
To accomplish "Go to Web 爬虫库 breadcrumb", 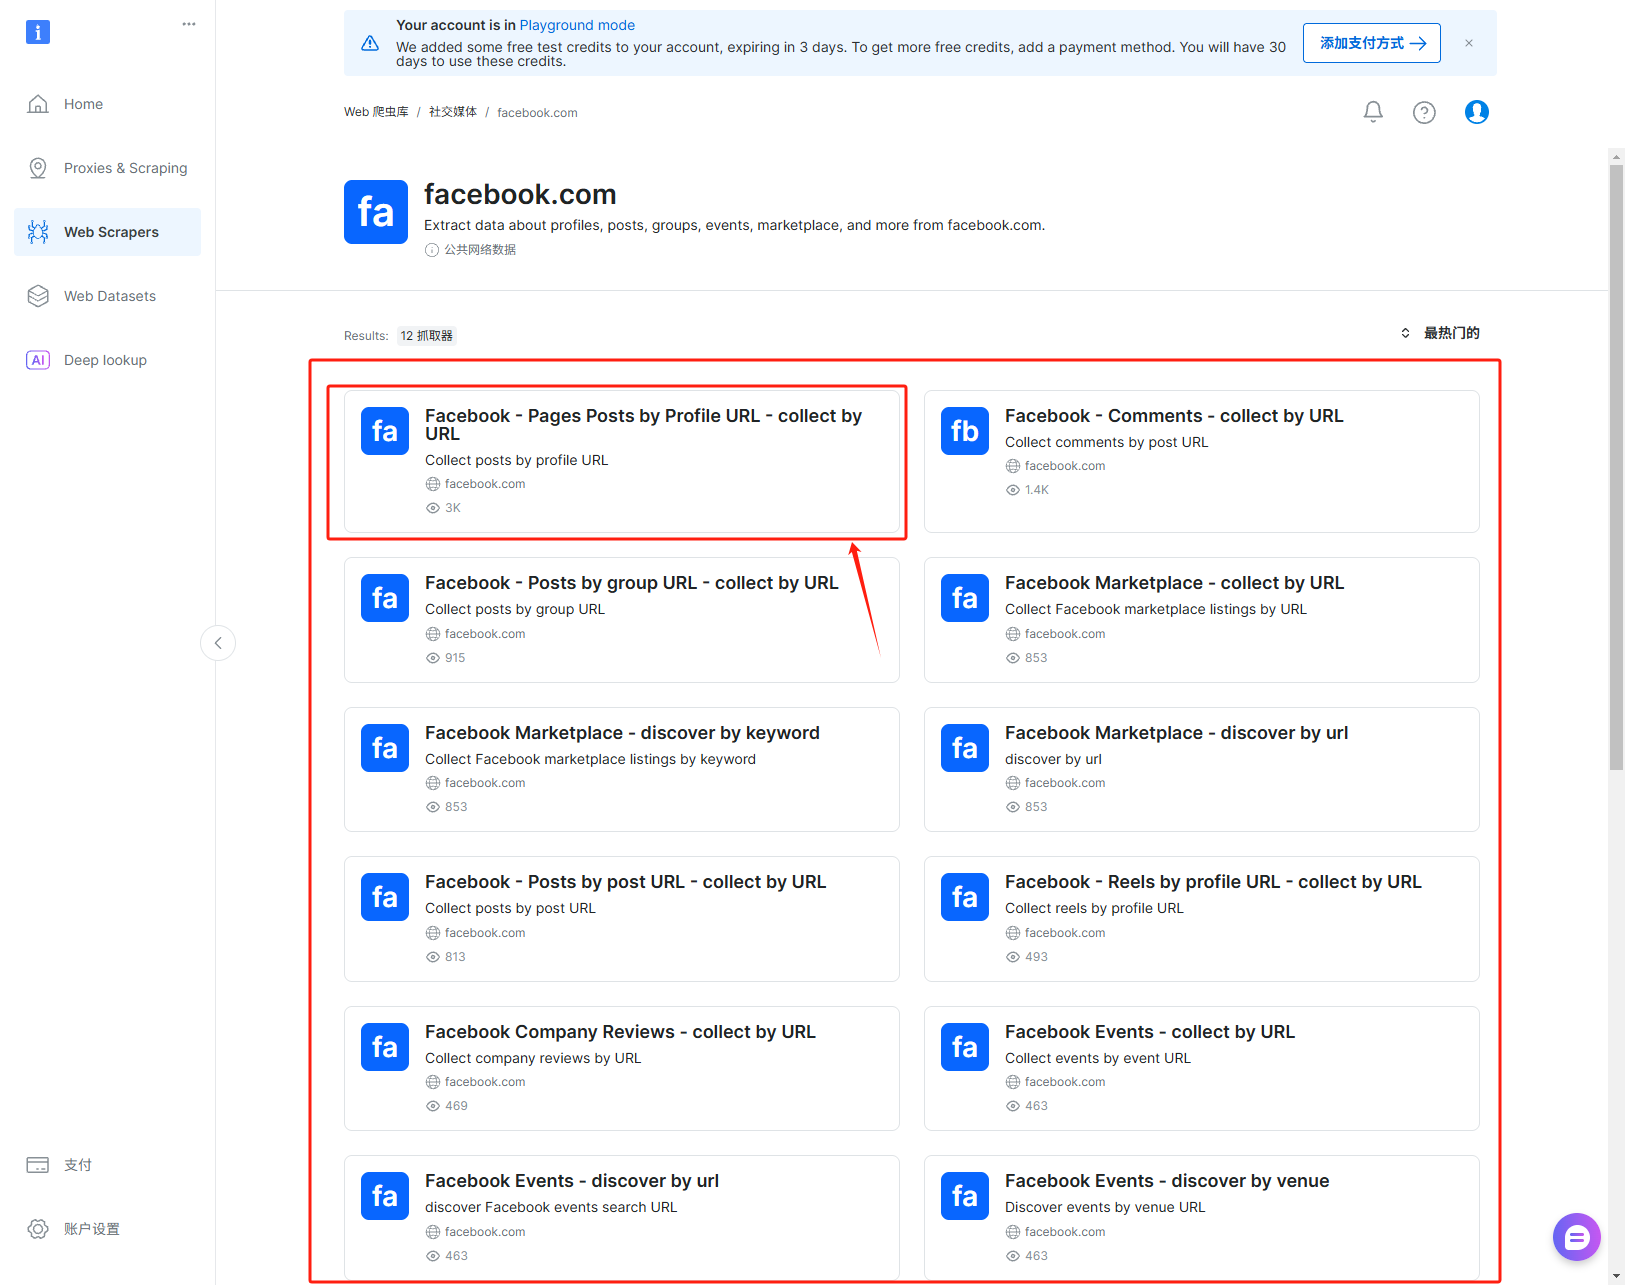I will click(x=376, y=112).
